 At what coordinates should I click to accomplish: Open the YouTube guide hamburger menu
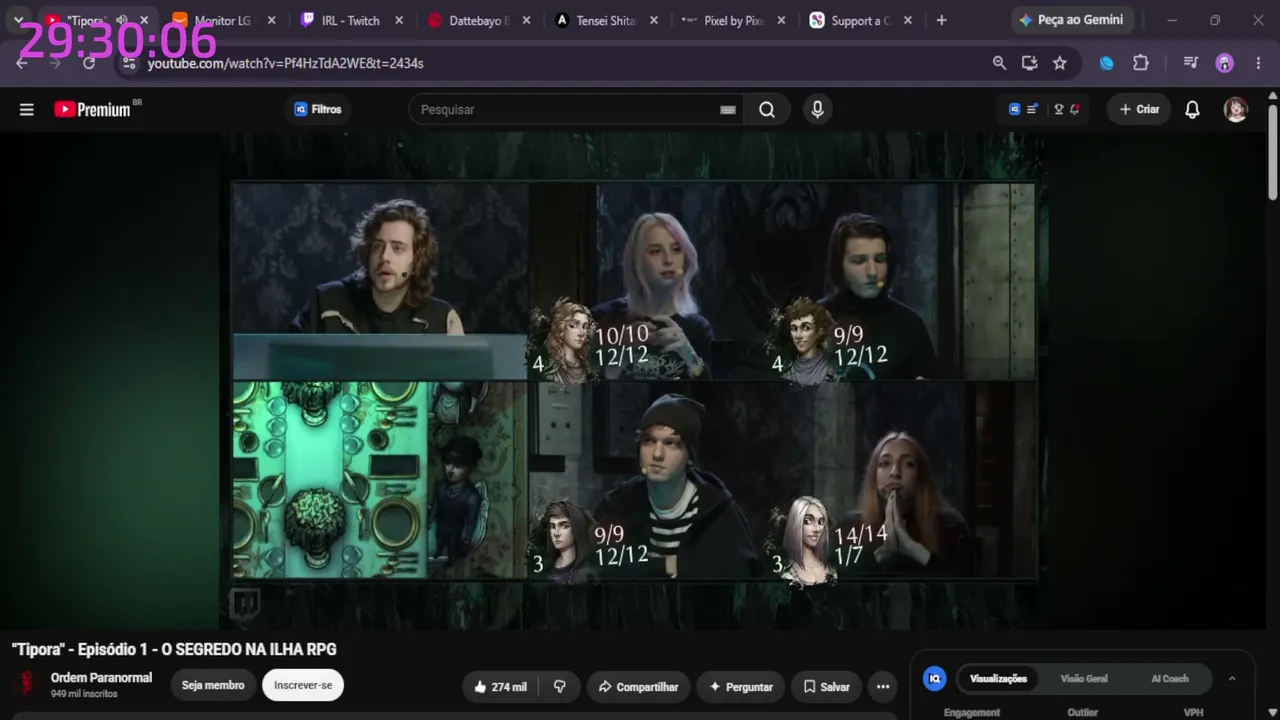click(27, 110)
